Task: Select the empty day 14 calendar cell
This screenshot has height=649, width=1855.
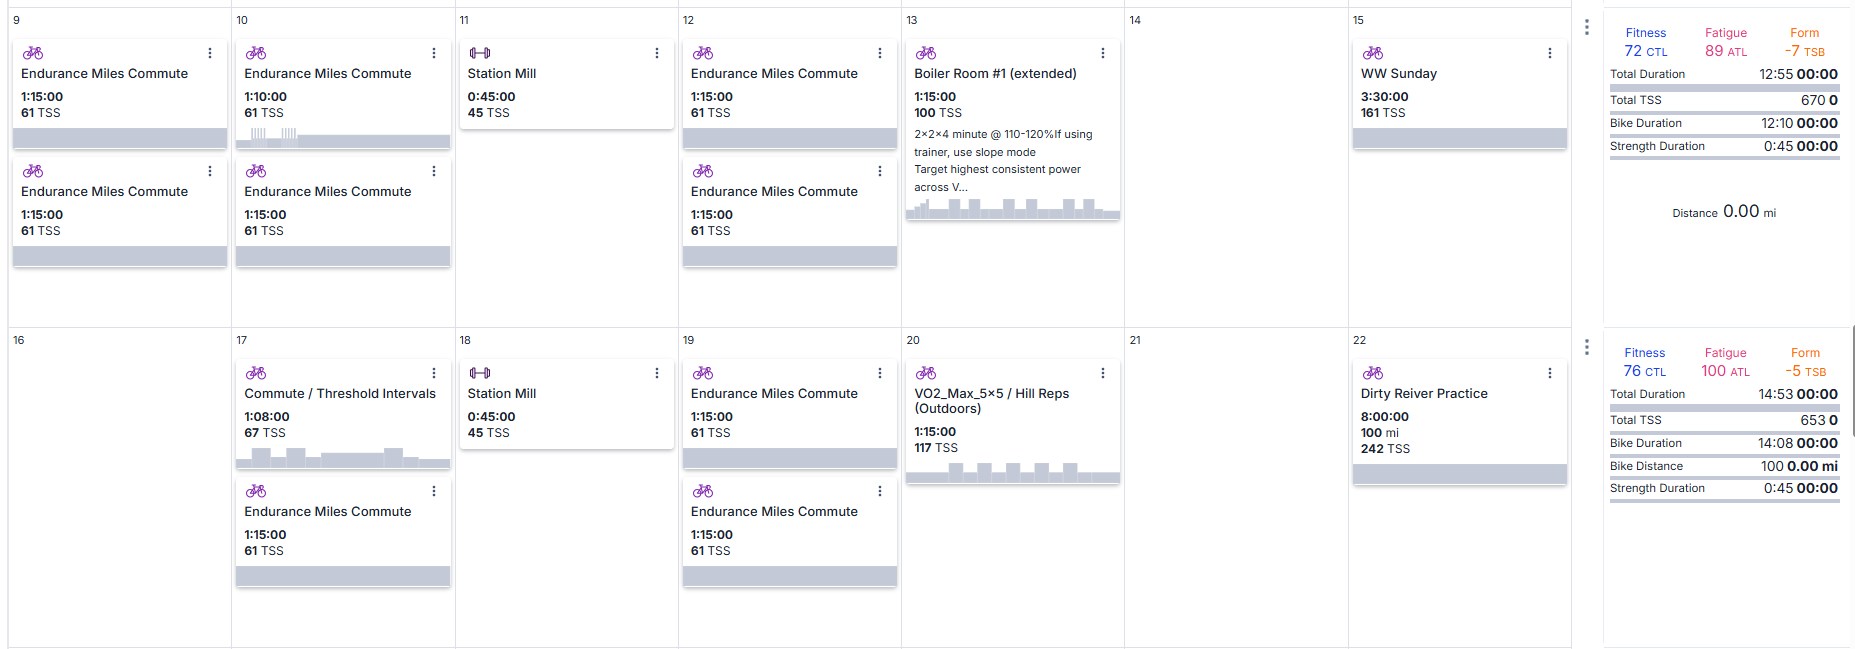Action: (1235, 180)
